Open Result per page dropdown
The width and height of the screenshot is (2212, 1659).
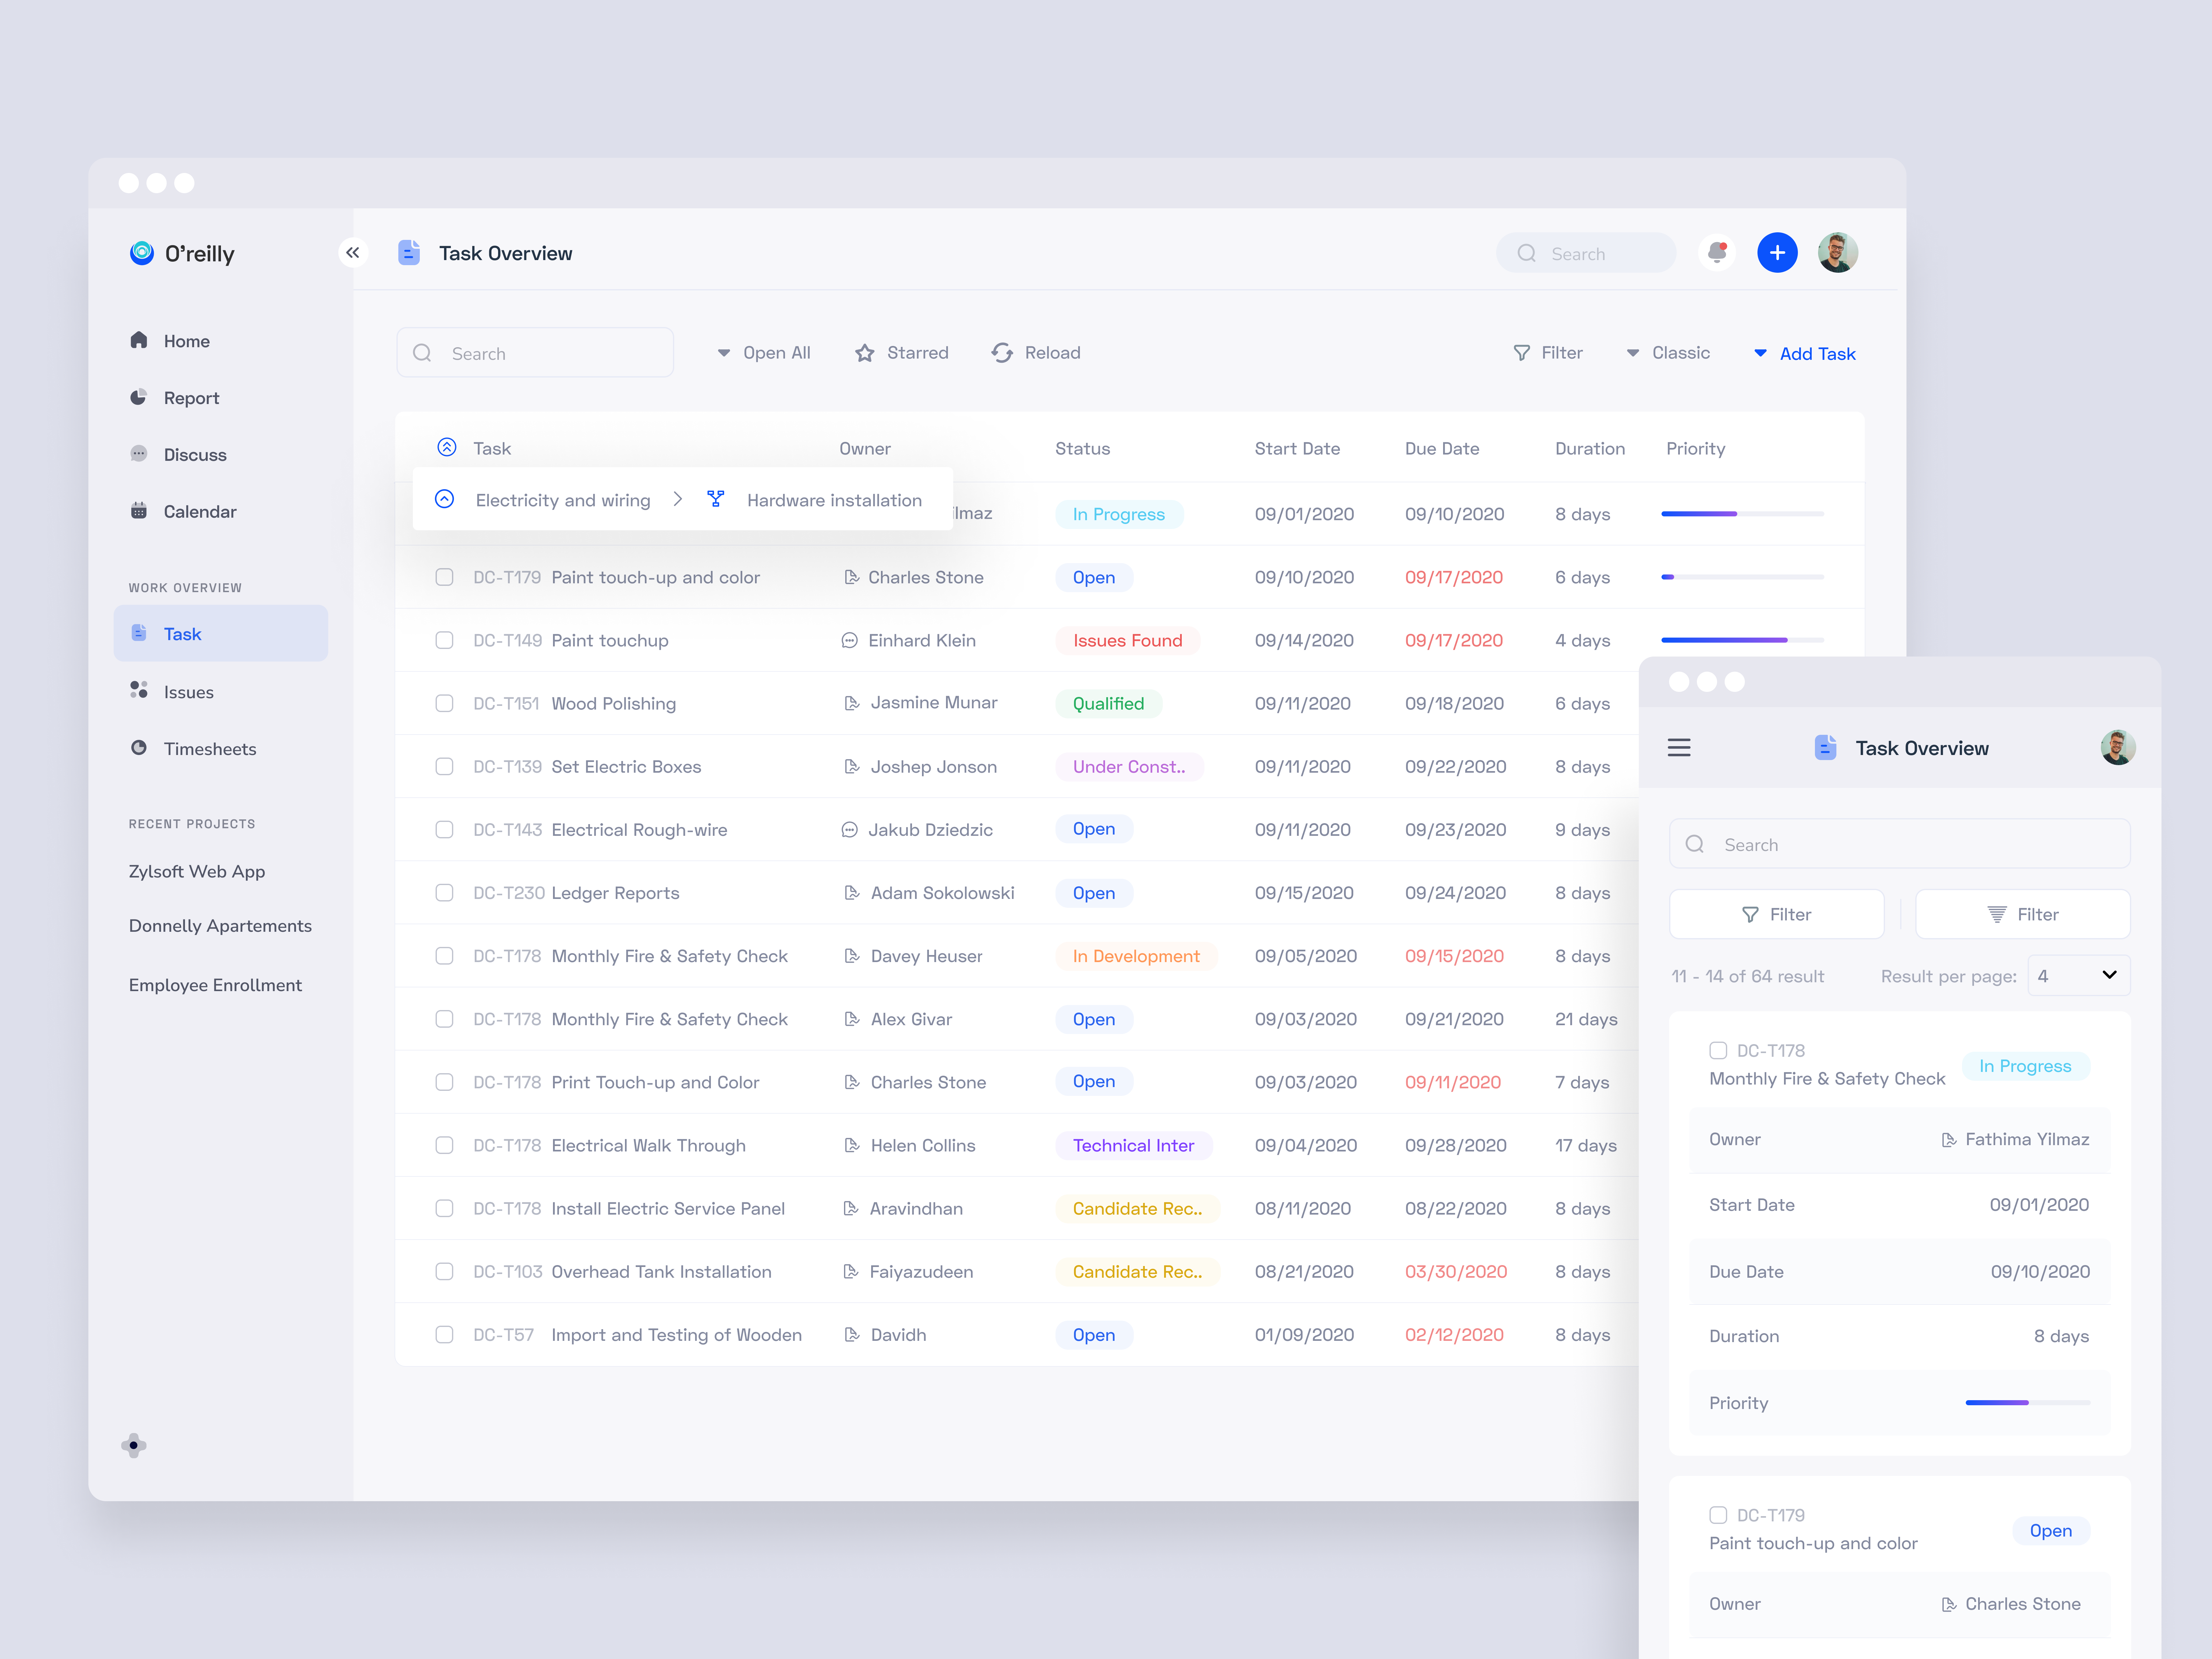2078,975
